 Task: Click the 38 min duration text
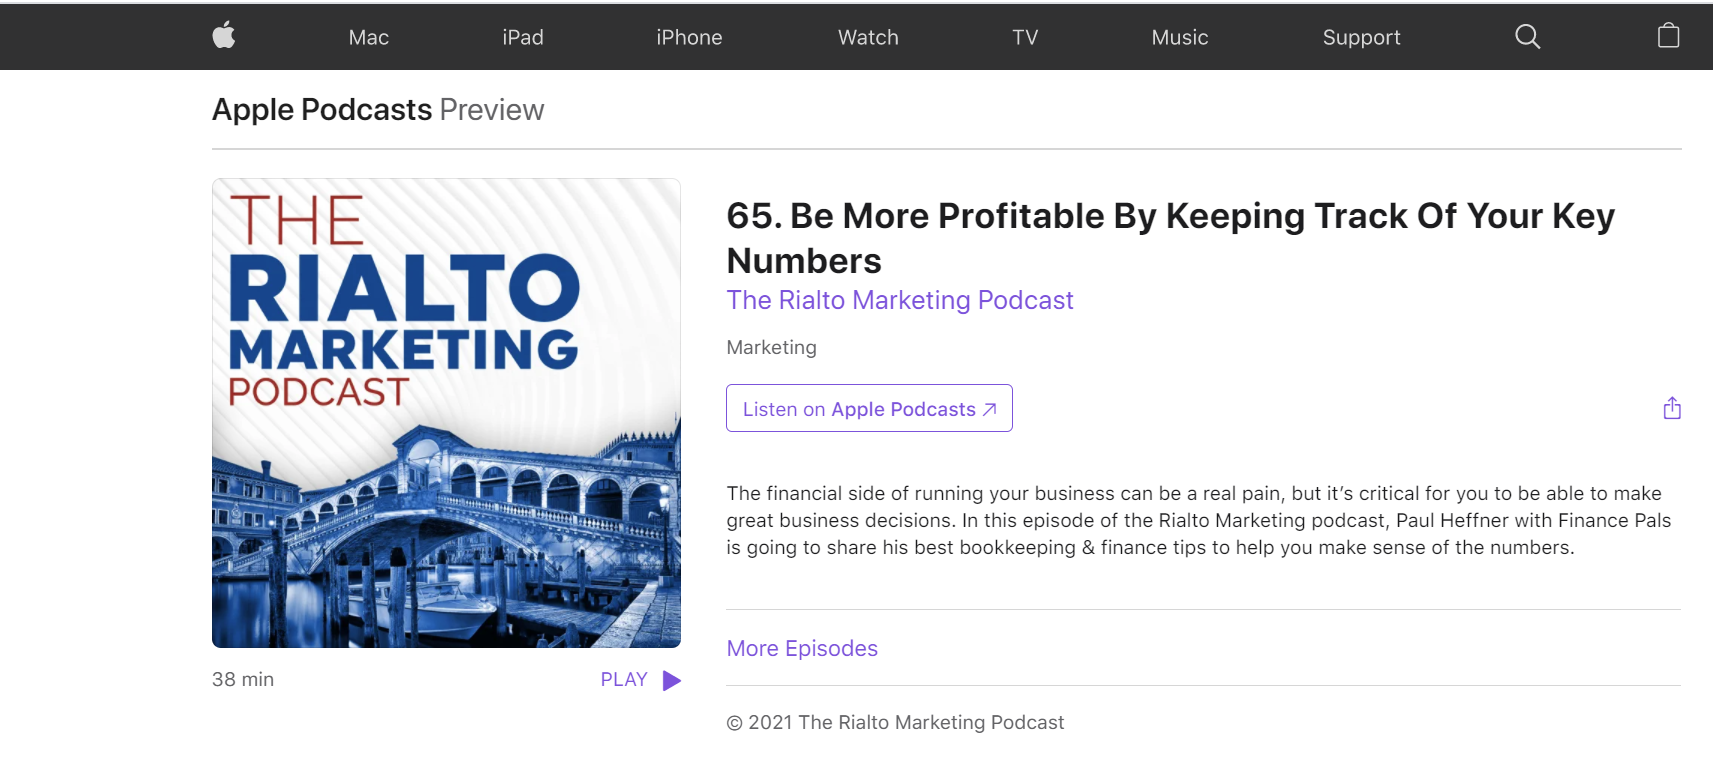click(243, 679)
